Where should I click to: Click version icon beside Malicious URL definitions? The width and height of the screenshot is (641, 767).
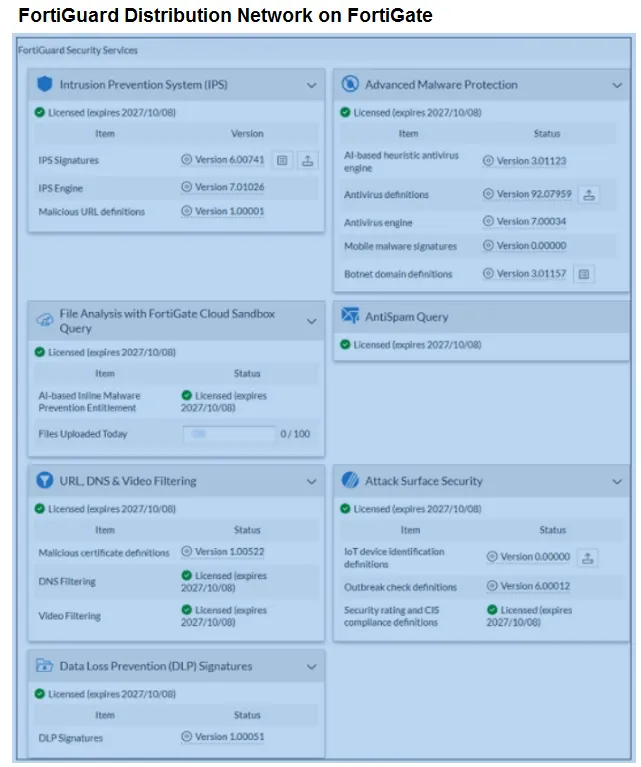(x=186, y=211)
